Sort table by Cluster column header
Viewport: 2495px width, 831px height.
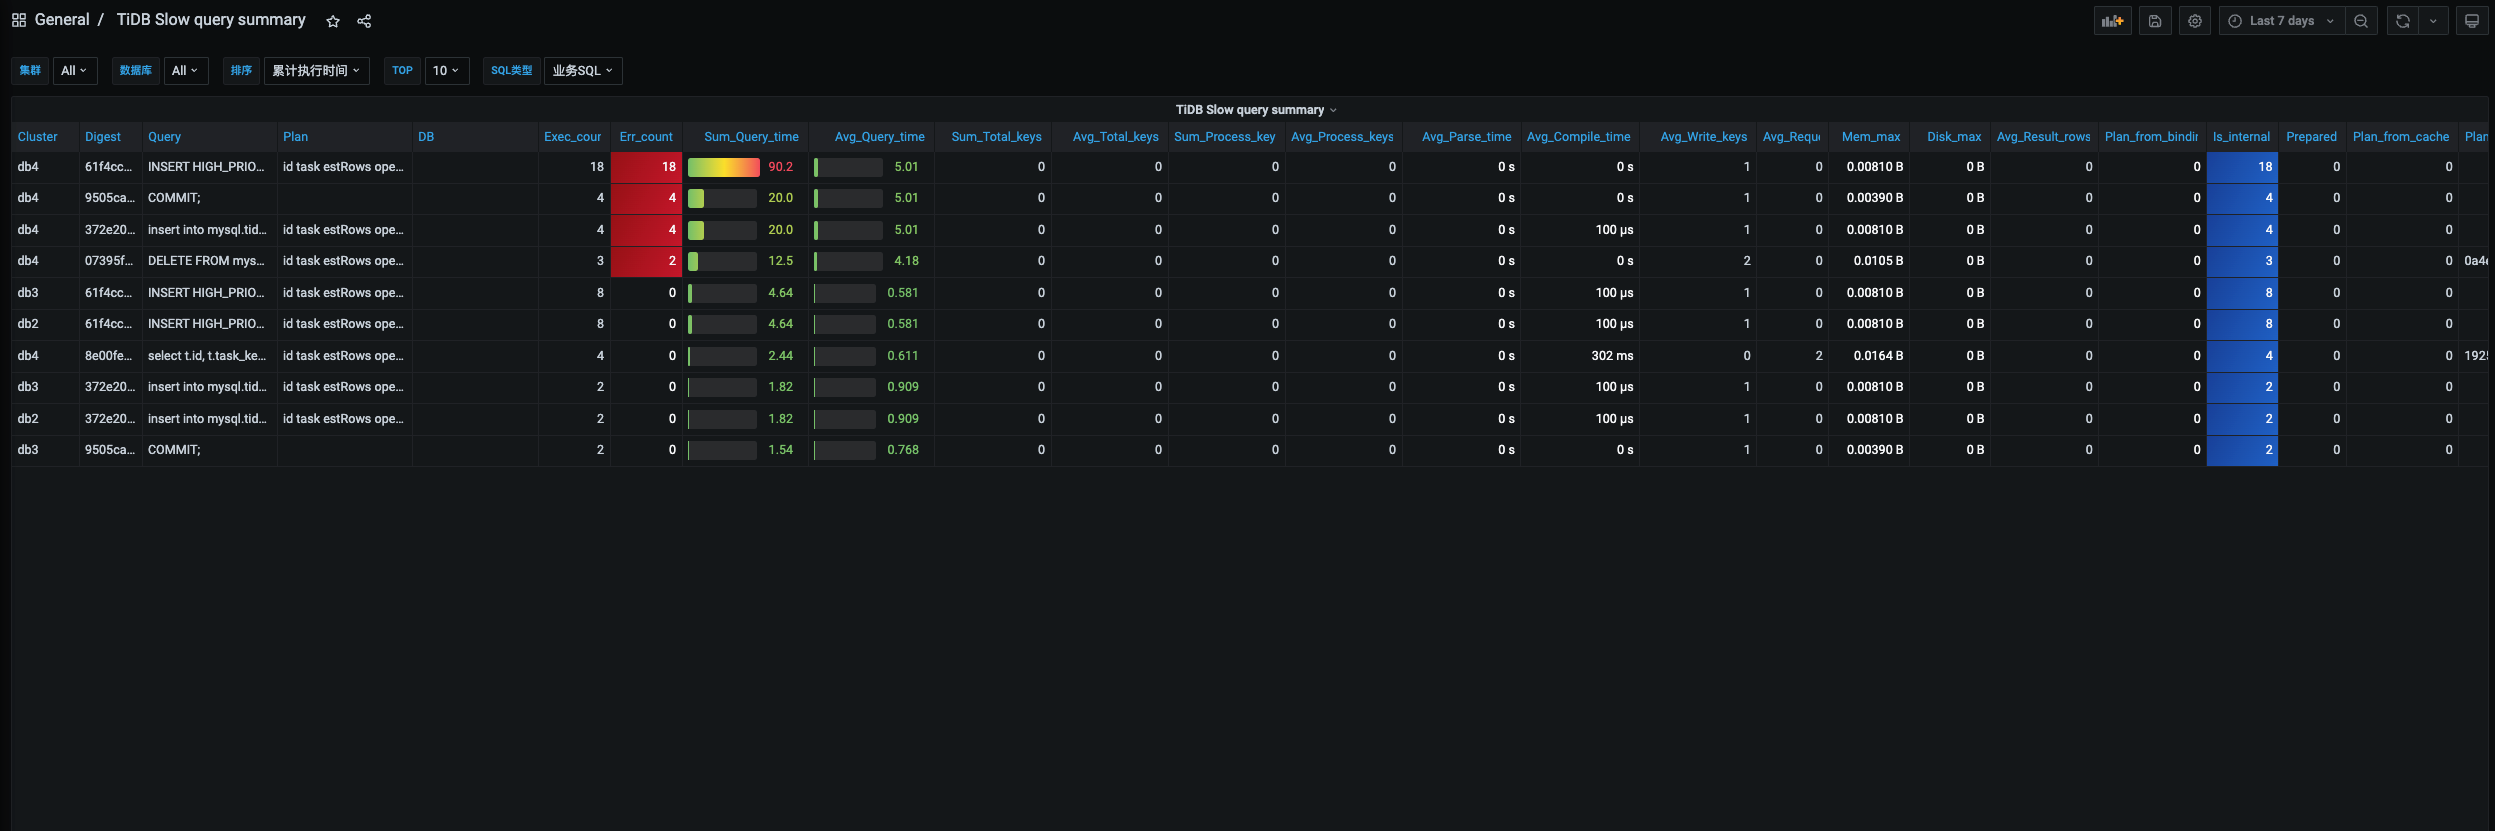(38, 137)
